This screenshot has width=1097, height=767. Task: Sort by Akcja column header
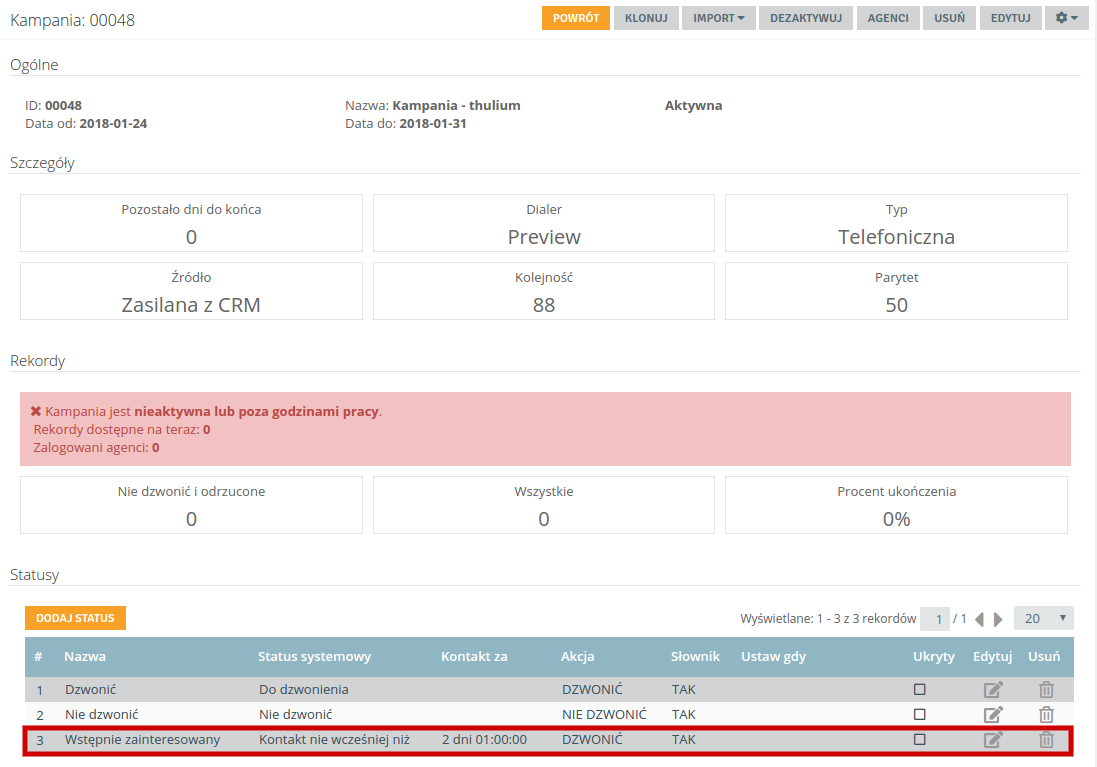[577, 656]
